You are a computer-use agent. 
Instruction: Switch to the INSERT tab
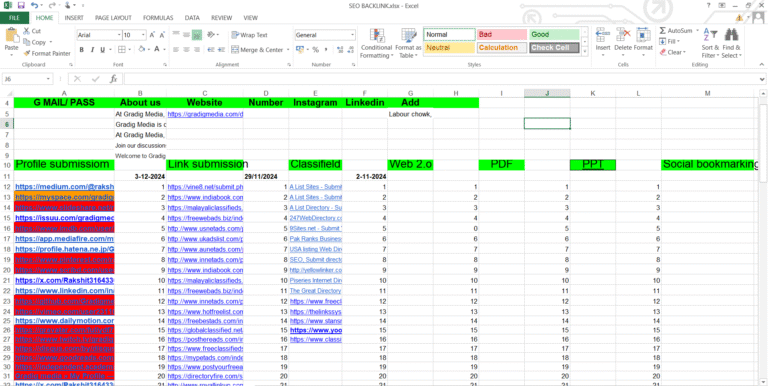click(x=74, y=18)
